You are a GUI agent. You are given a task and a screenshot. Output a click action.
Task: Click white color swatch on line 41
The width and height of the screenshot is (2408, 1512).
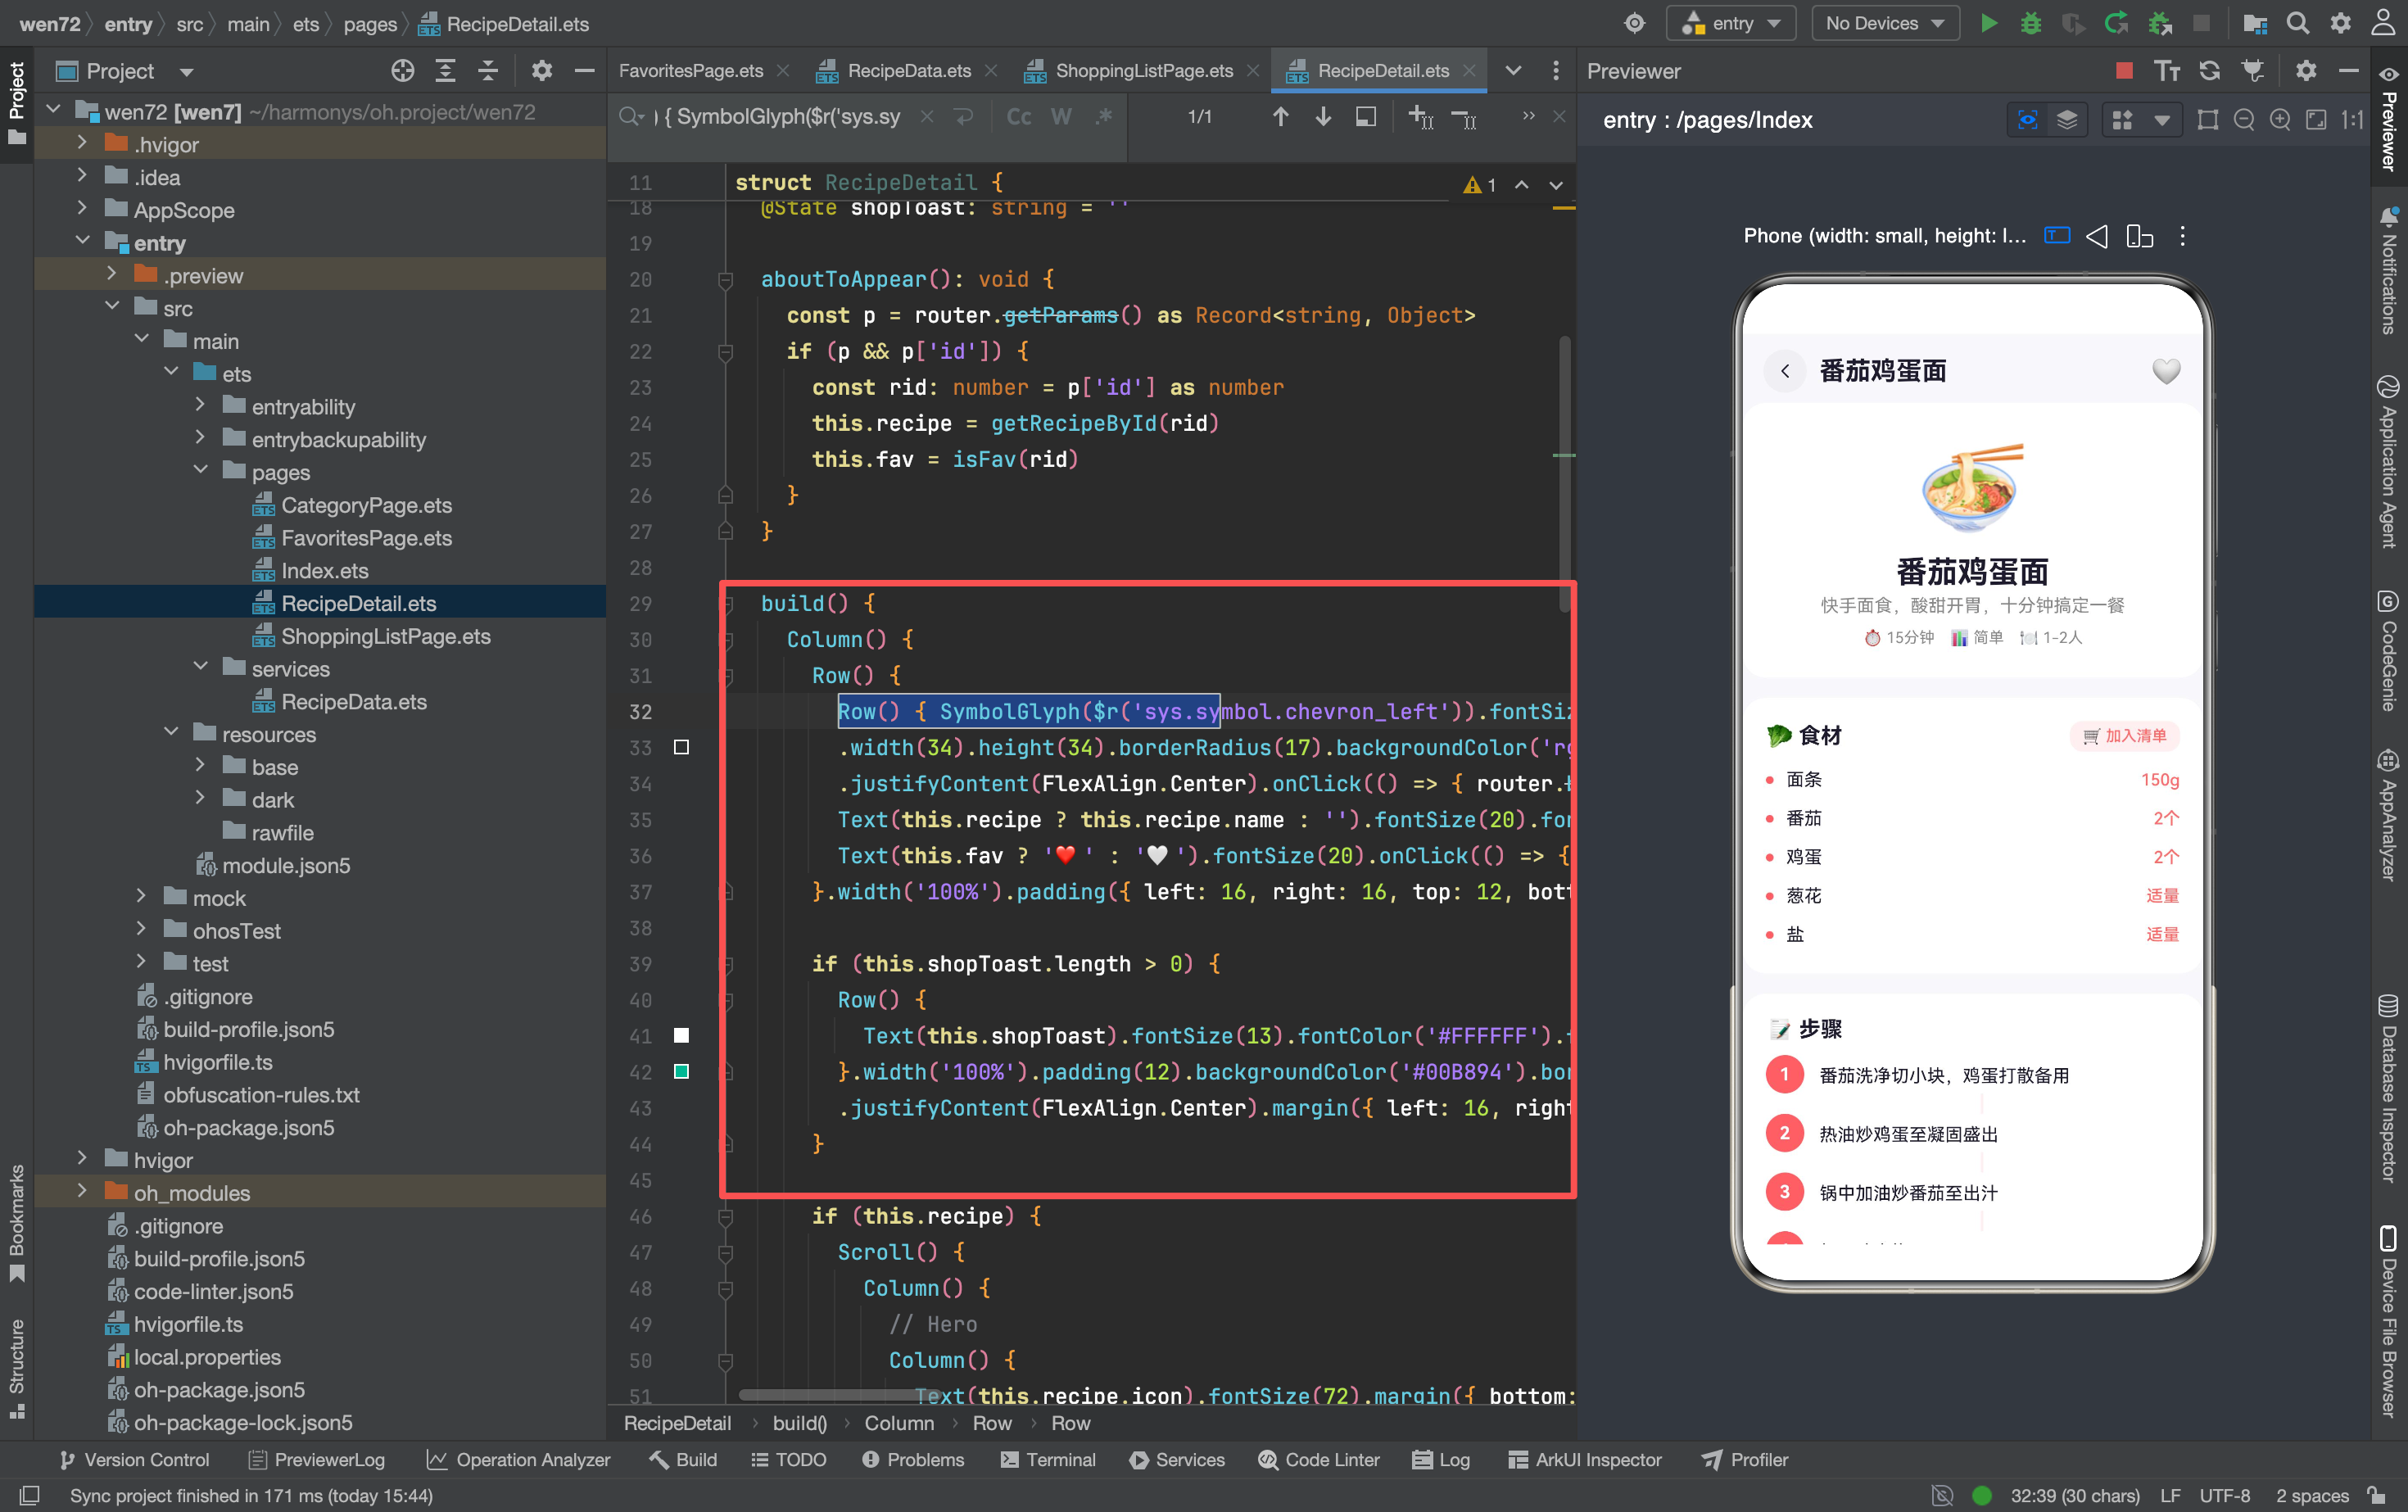point(681,1035)
